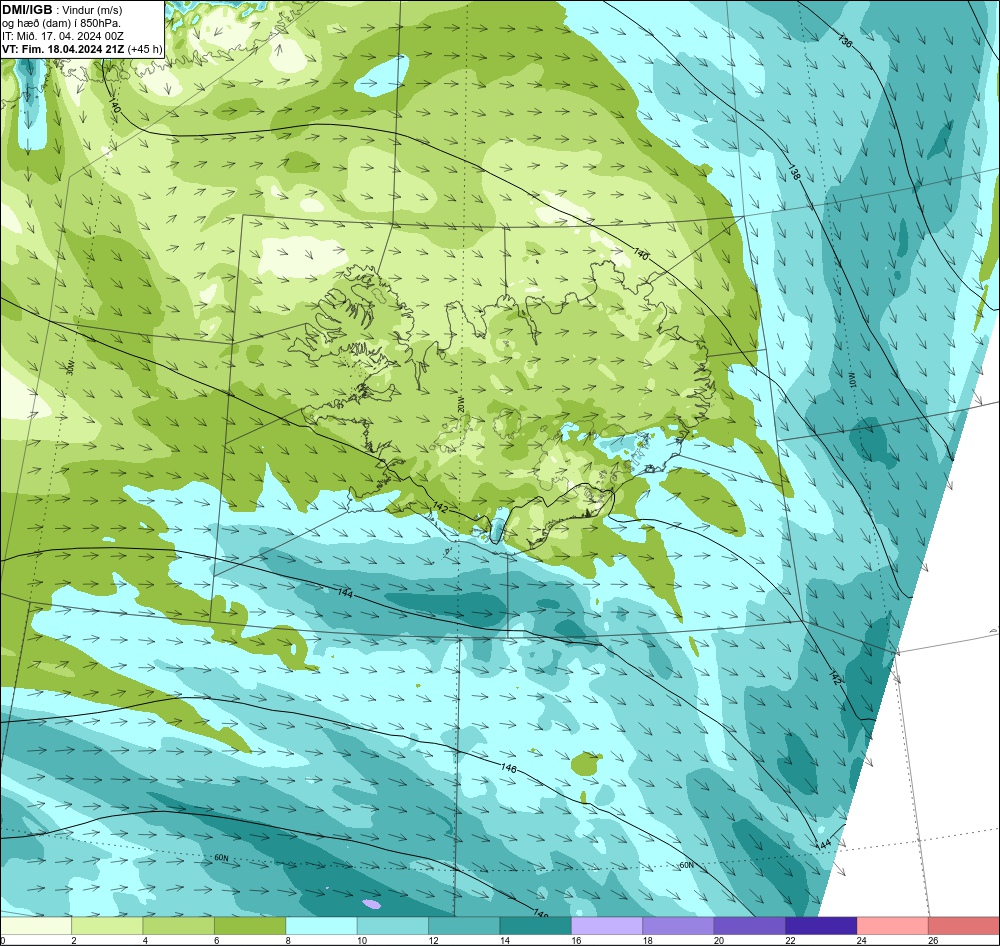Choose the 22–24 m/s dark indigo legend swatch
This screenshot has height=946, width=1000.
pyautogui.click(x=821, y=926)
